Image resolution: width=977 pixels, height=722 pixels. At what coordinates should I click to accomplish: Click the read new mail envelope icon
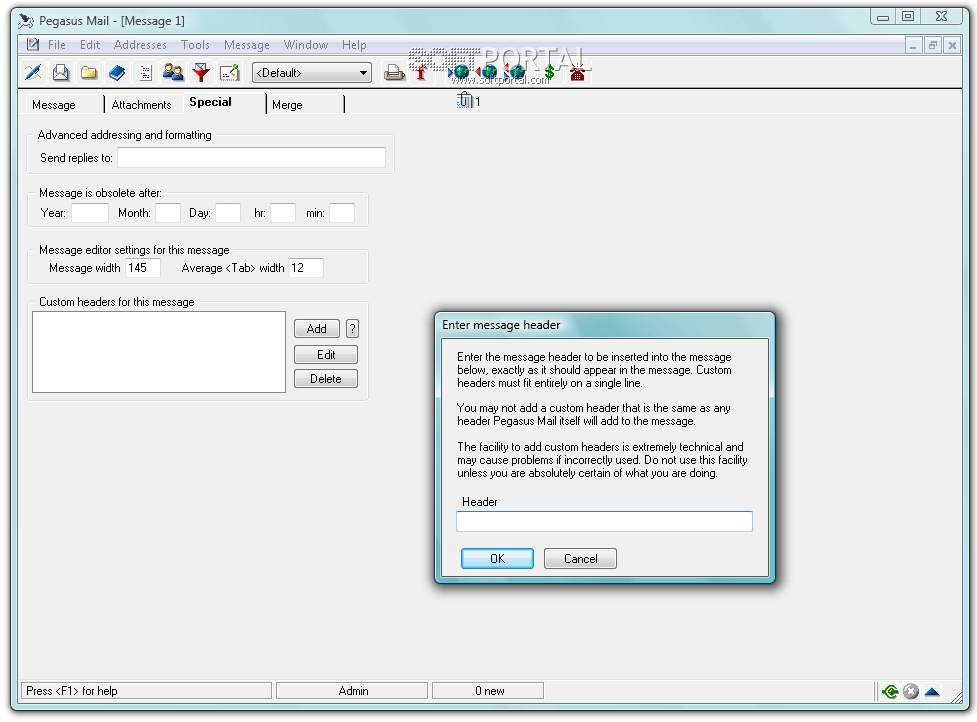pos(61,72)
